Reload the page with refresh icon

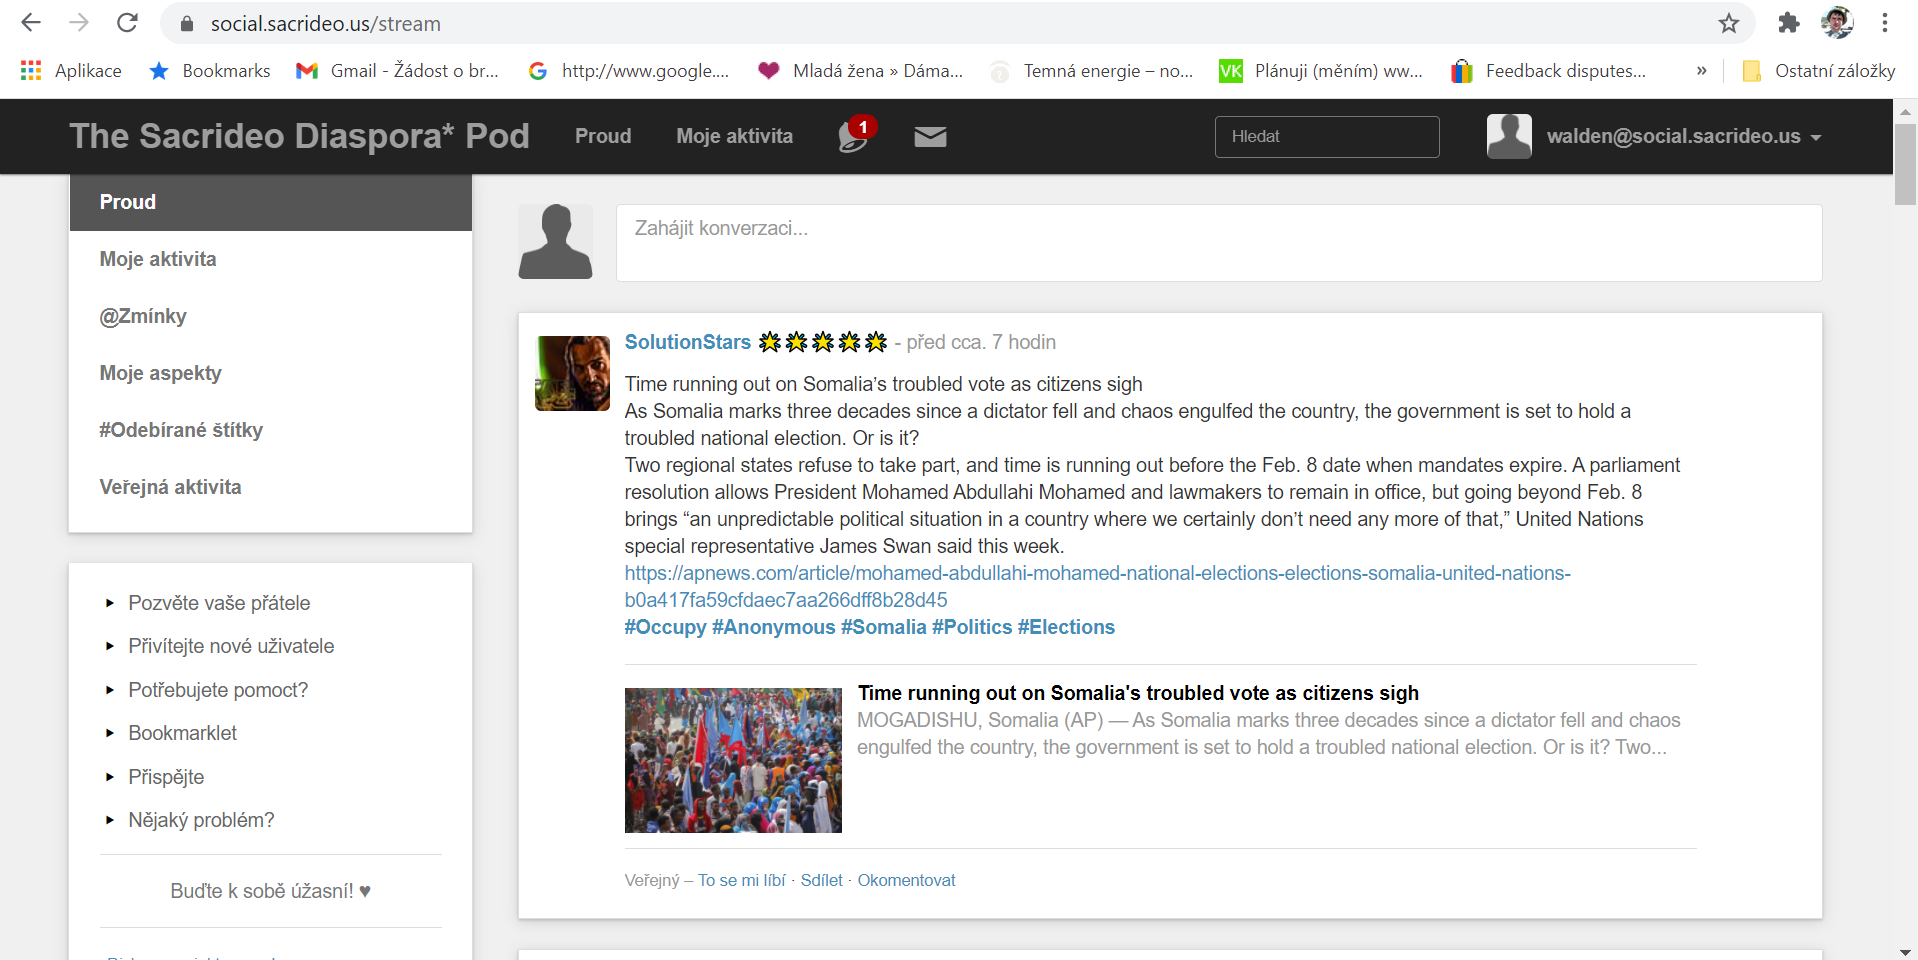127,23
